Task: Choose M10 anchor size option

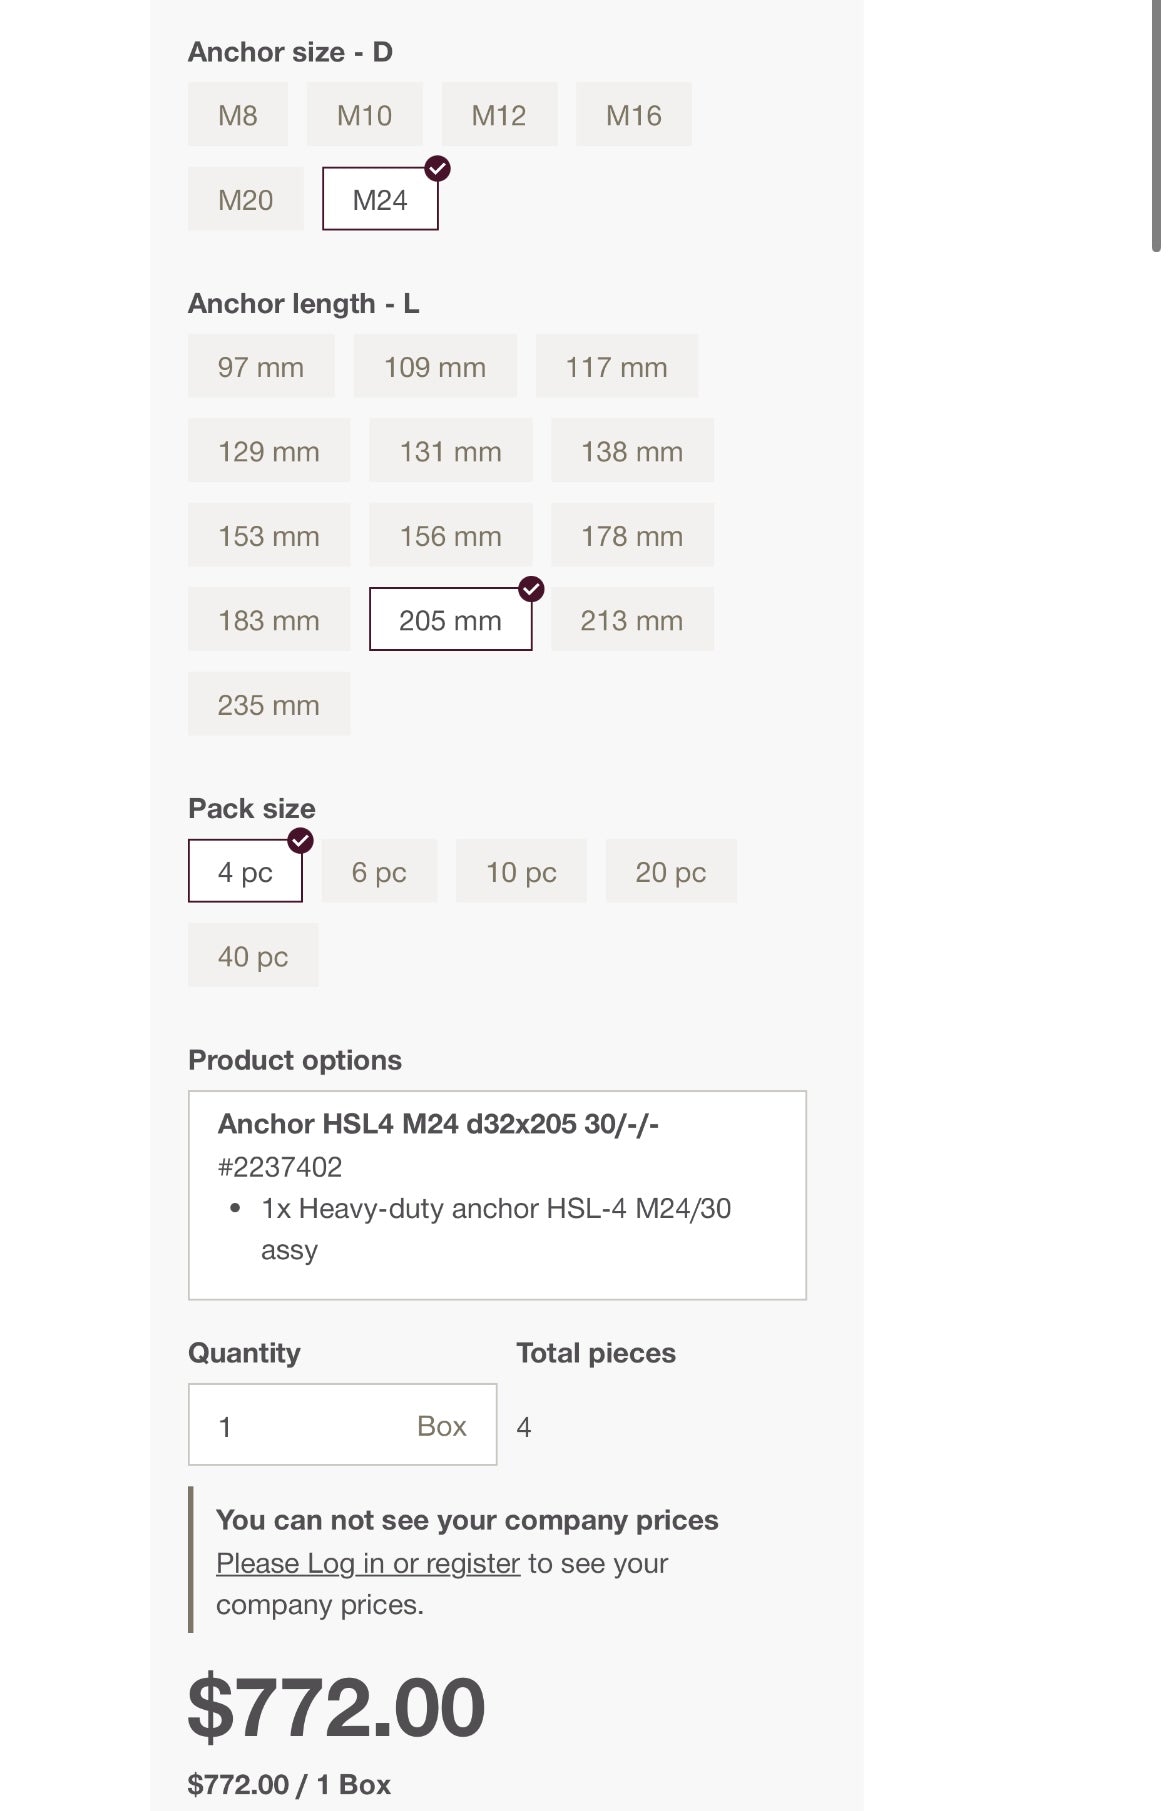Action: 364,115
